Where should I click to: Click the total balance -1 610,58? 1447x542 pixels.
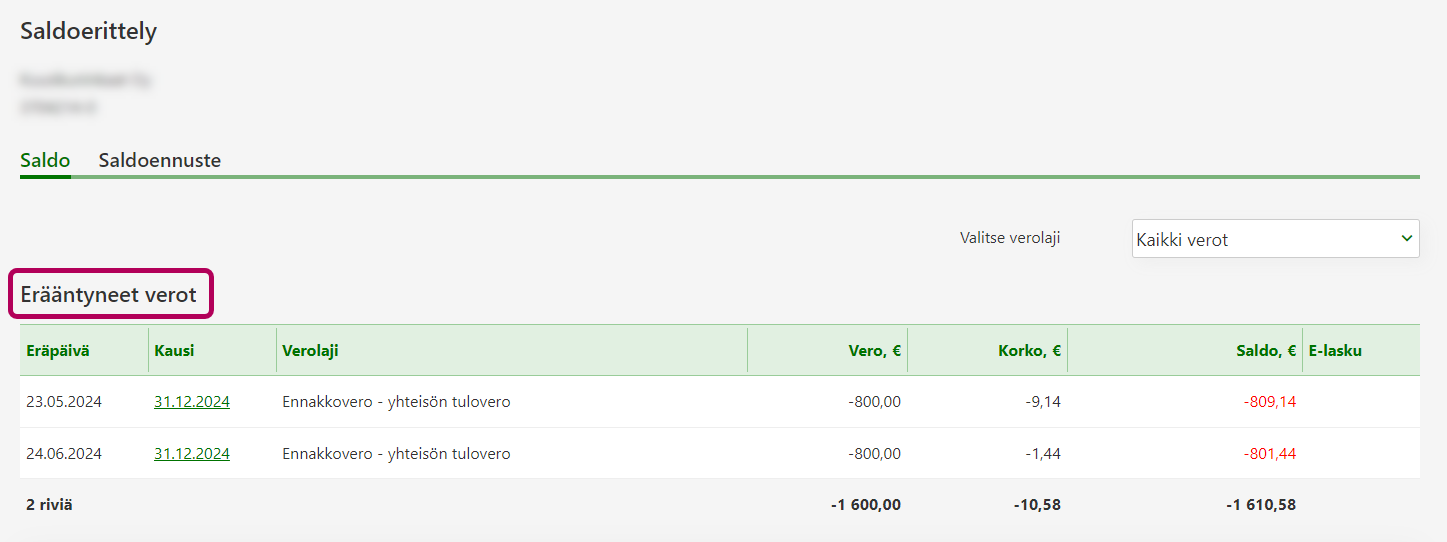click(x=1260, y=505)
